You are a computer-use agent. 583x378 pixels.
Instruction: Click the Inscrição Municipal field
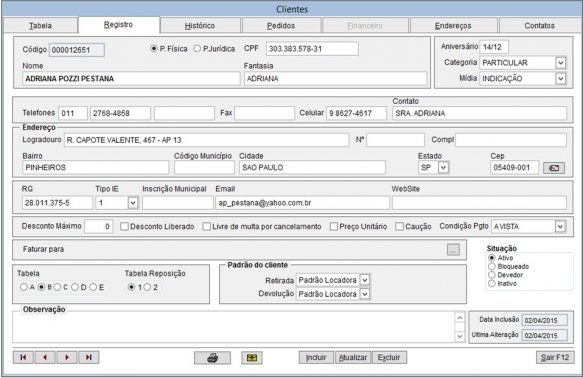(x=178, y=203)
